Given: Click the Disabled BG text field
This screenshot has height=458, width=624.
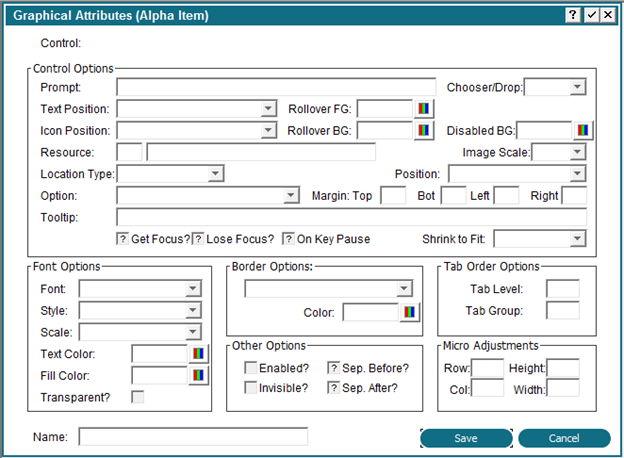Looking at the screenshot, I should [544, 130].
